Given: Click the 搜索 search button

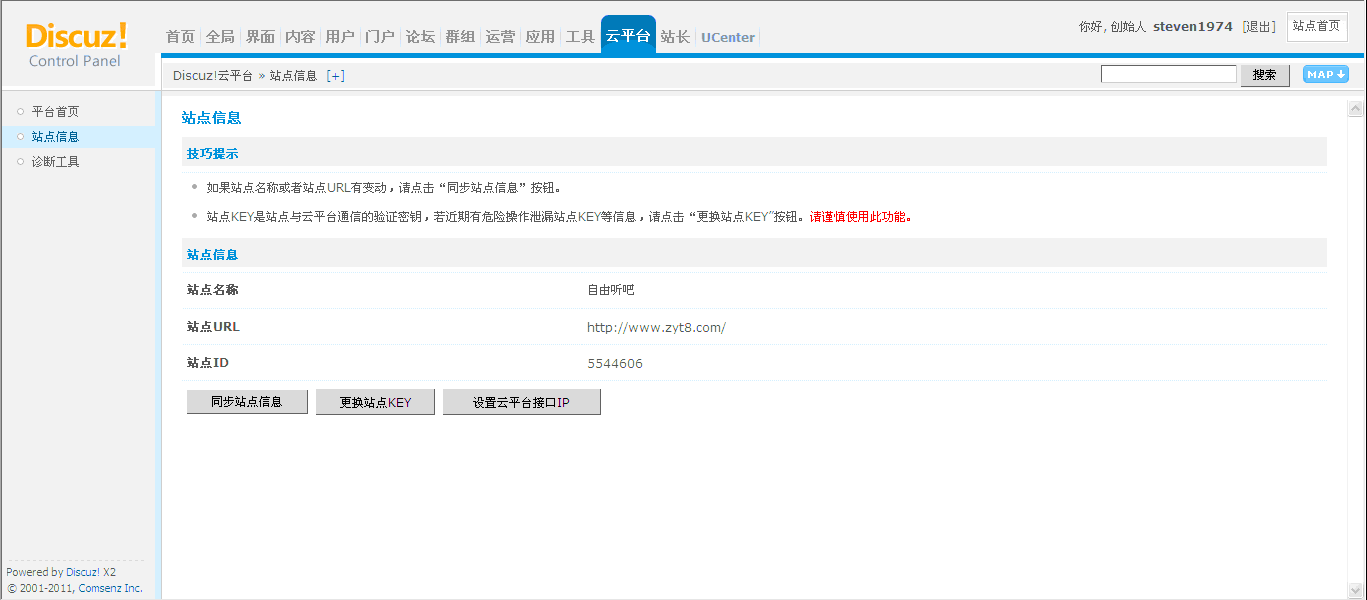Looking at the screenshot, I should (1264, 75).
